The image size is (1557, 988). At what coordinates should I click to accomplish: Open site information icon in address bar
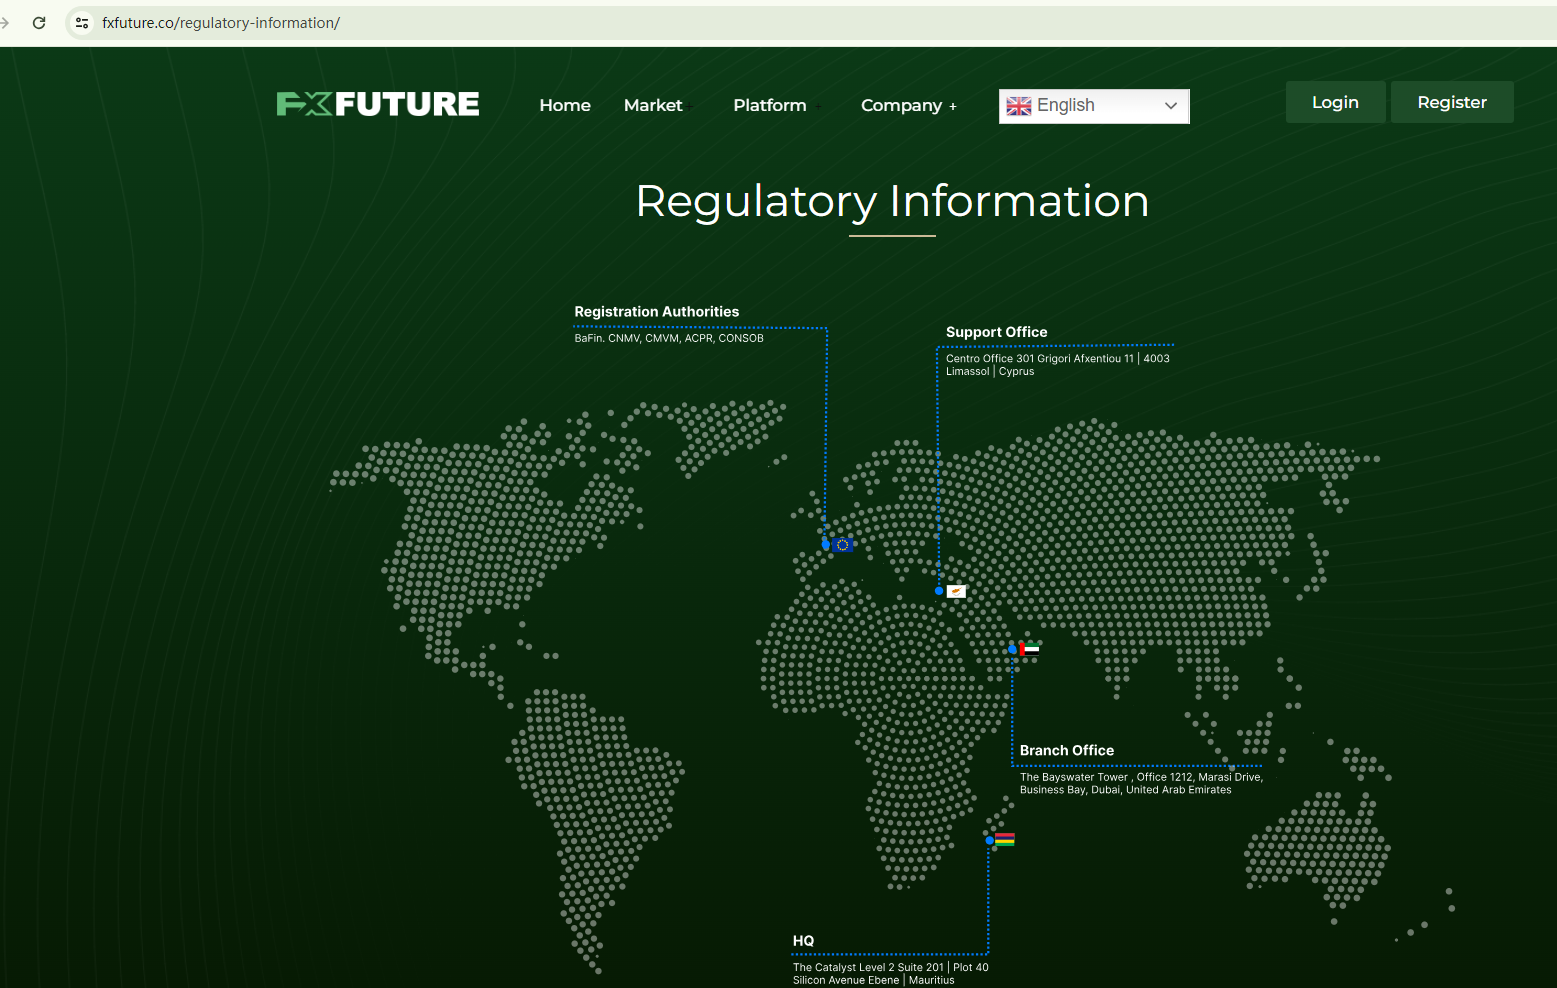point(82,23)
